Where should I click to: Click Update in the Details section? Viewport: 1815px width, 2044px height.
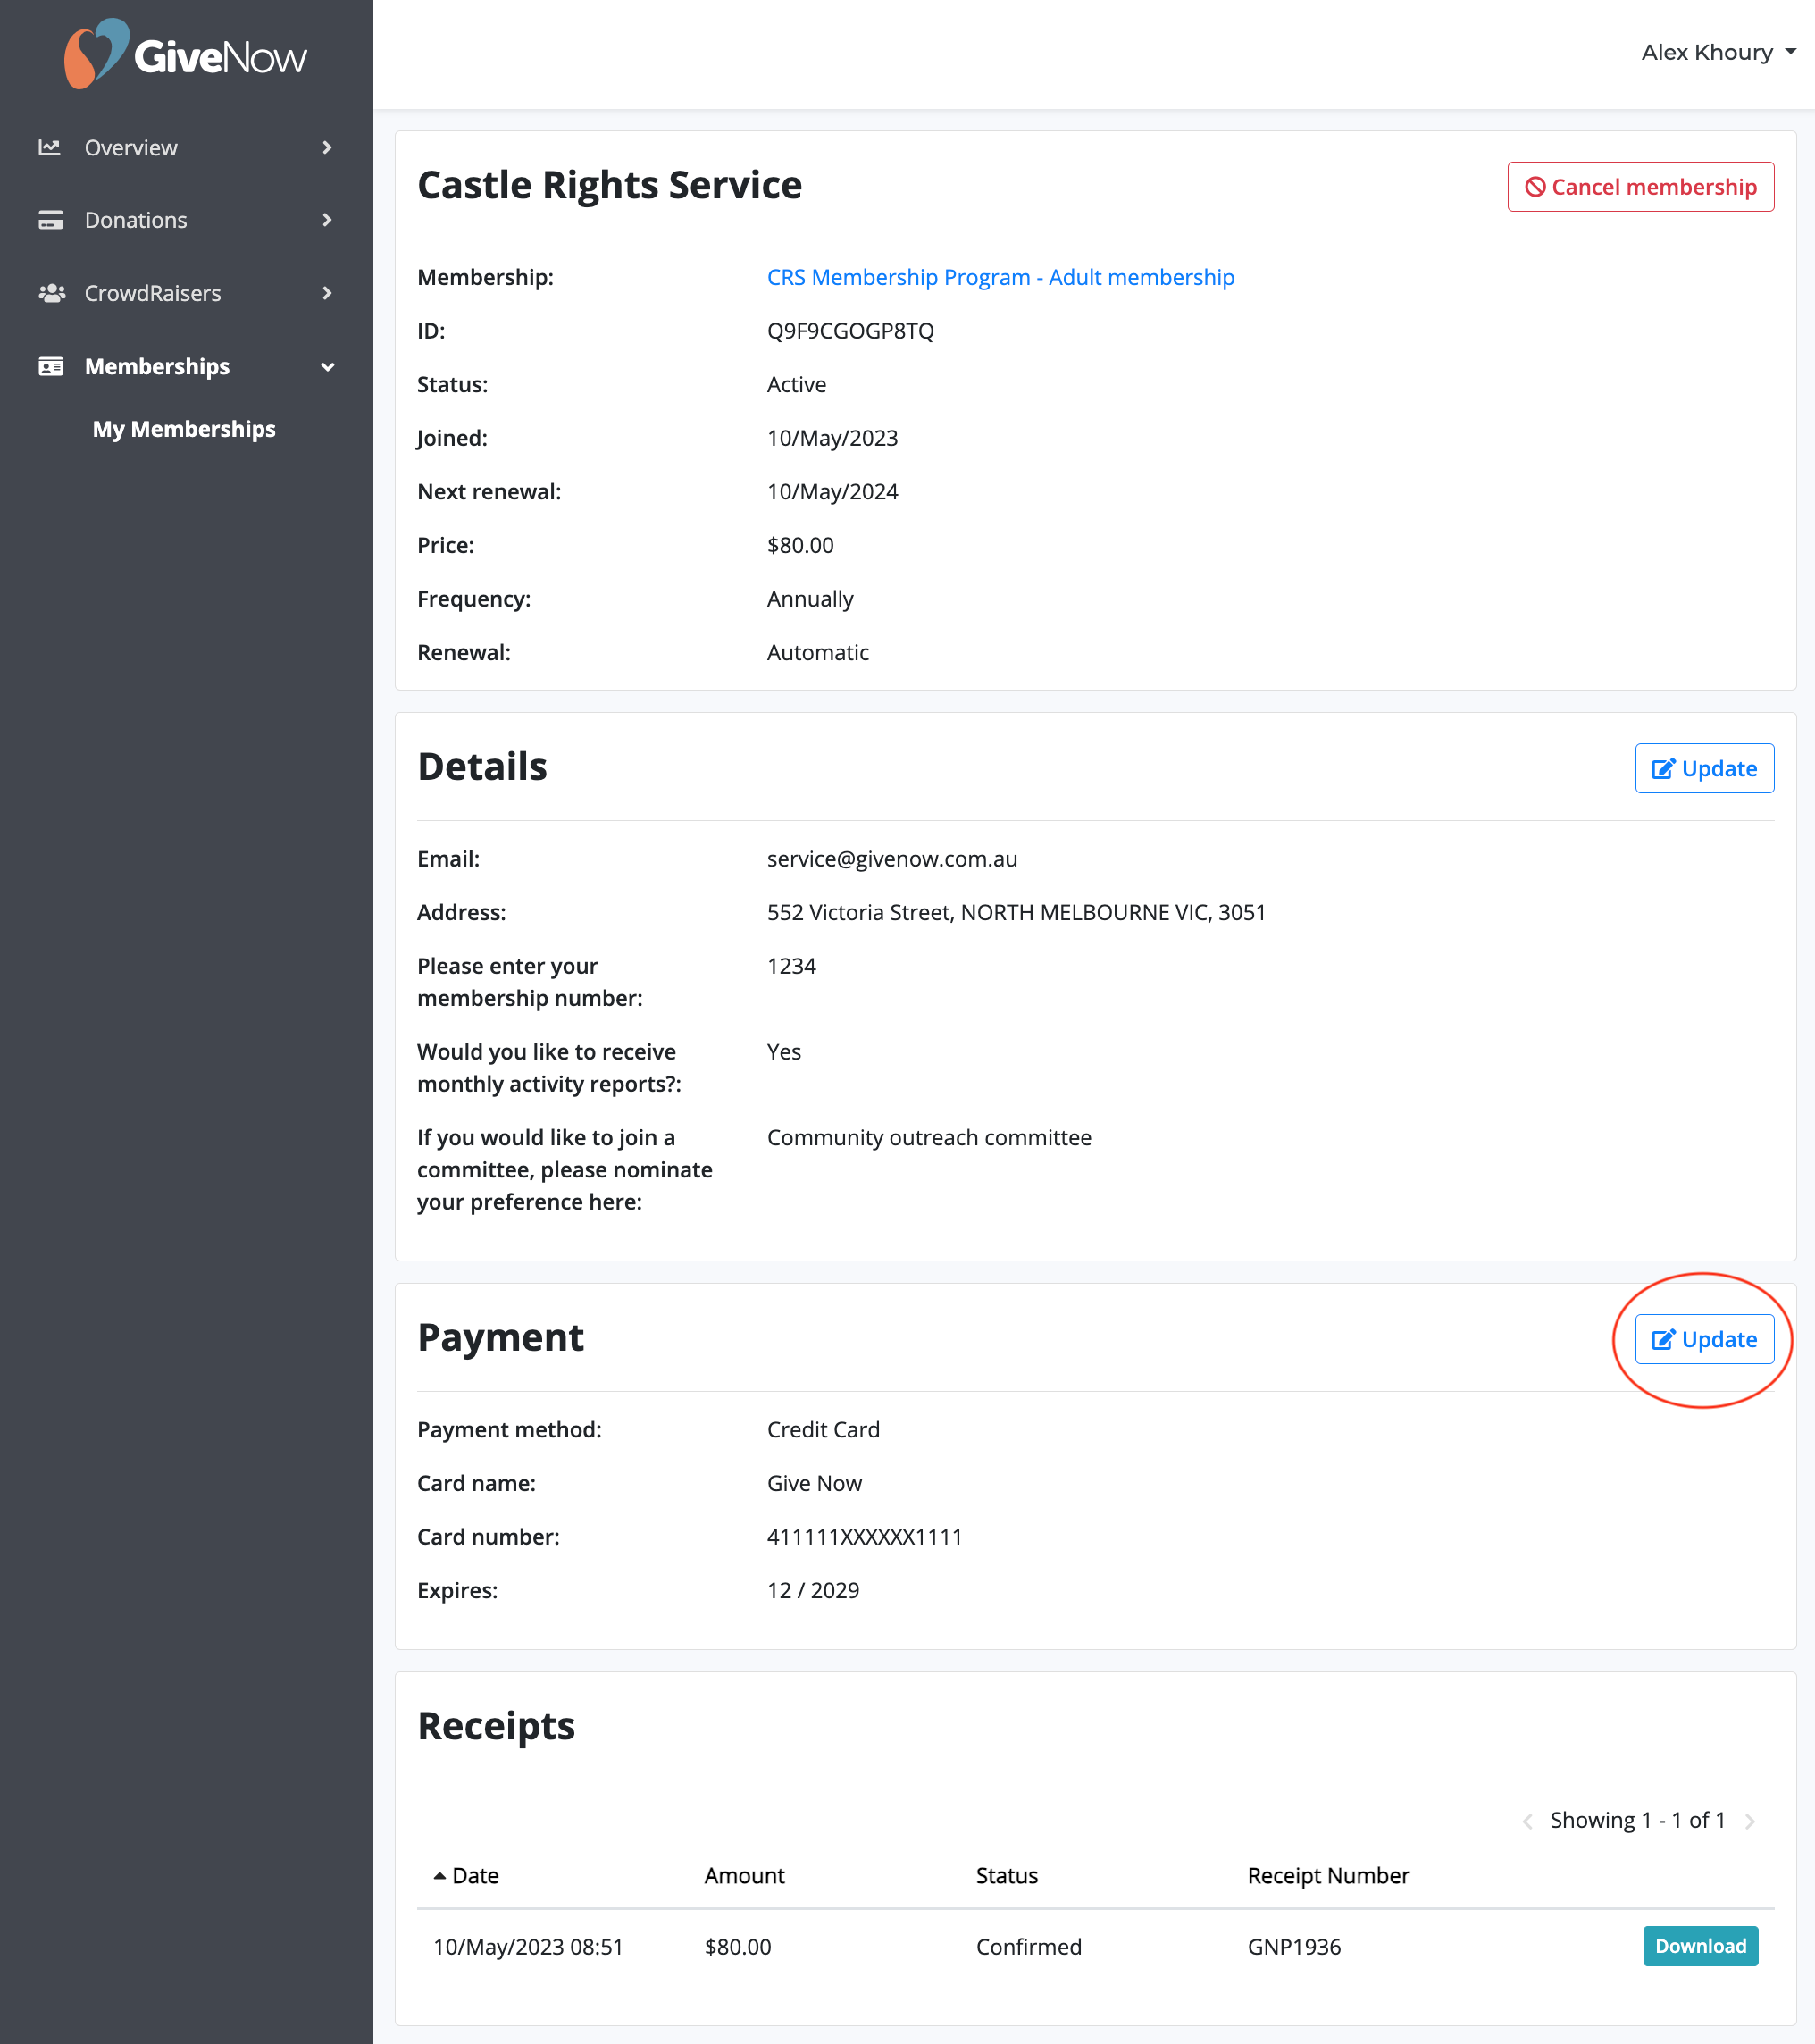pyautogui.click(x=1704, y=768)
